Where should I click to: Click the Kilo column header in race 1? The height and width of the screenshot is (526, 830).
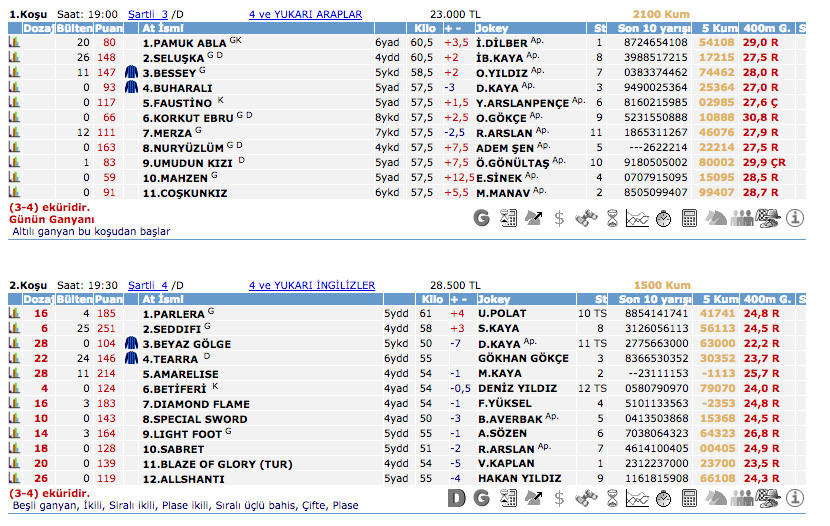tap(422, 29)
